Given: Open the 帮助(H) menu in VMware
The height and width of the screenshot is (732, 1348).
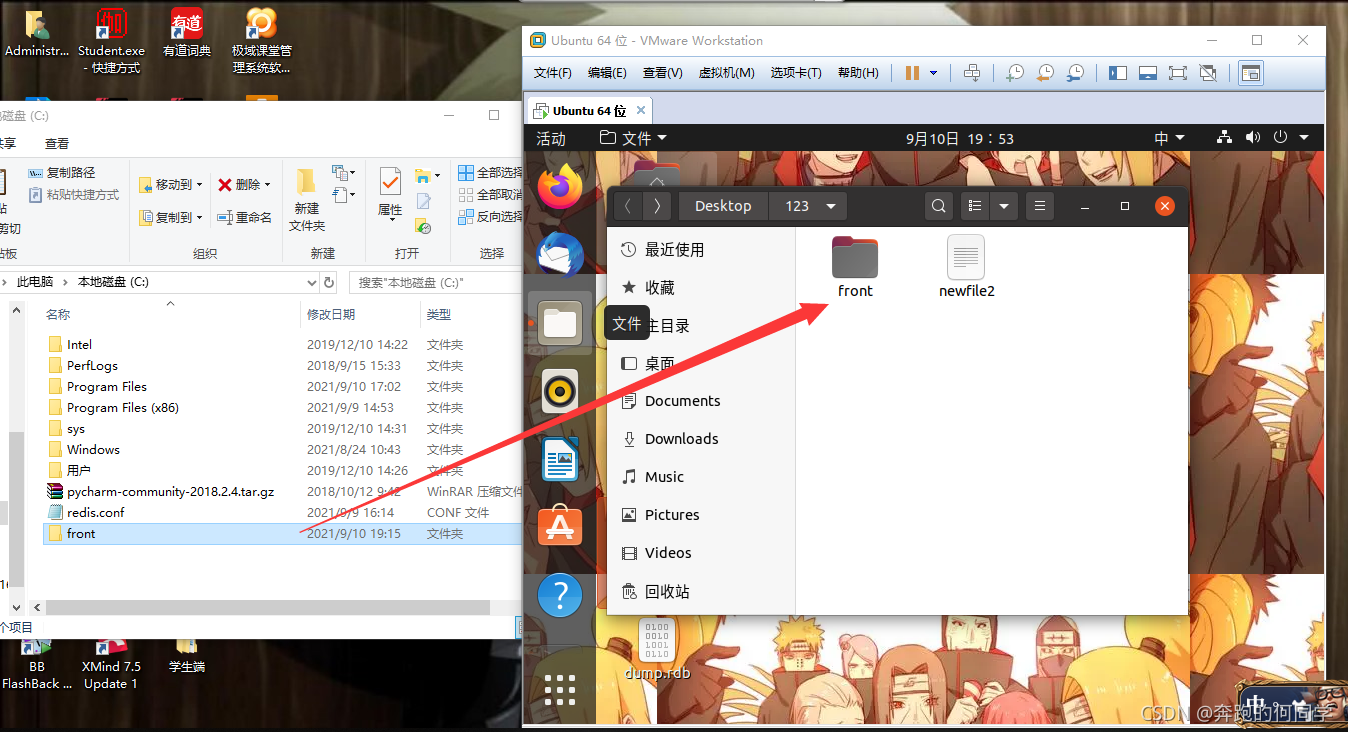Looking at the screenshot, I should (x=858, y=73).
